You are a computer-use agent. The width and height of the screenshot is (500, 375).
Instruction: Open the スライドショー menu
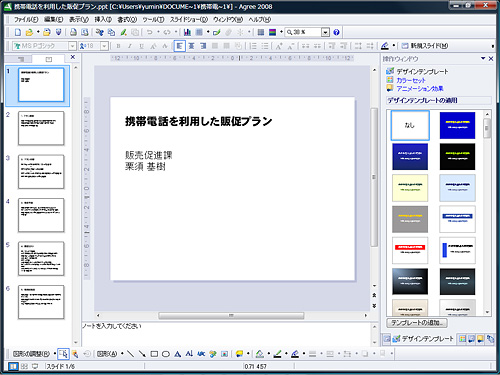click(189, 20)
